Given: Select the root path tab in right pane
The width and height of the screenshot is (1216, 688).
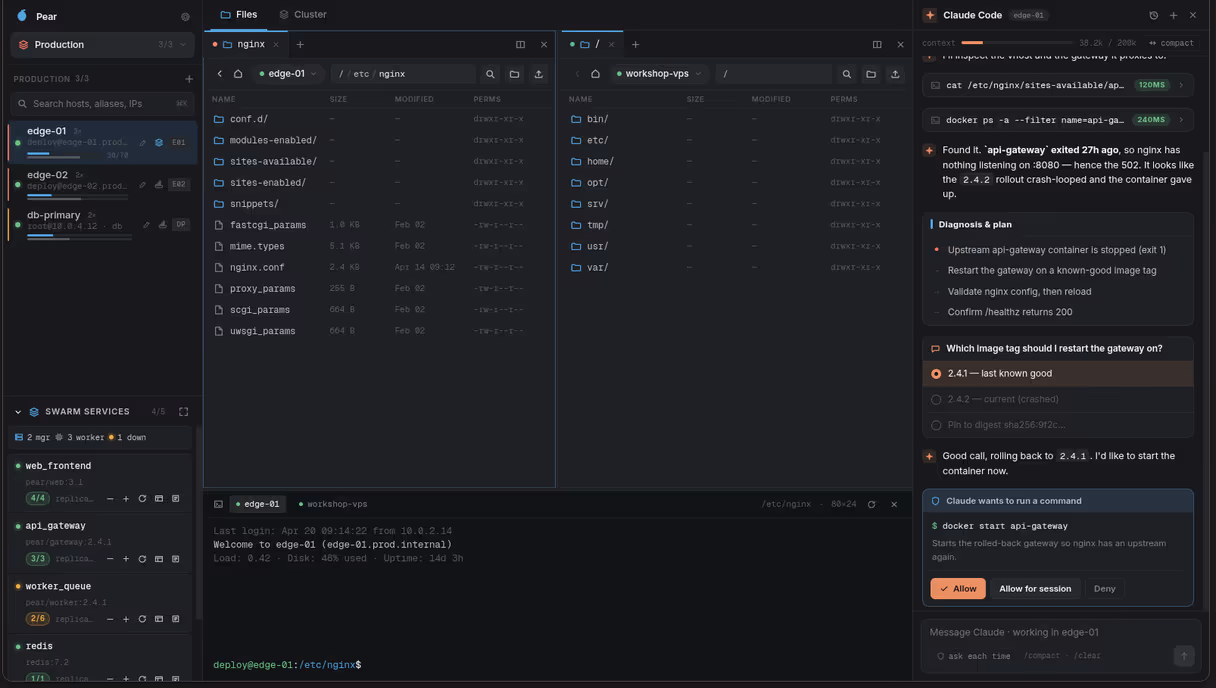Looking at the screenshot, I should [592, 44].
